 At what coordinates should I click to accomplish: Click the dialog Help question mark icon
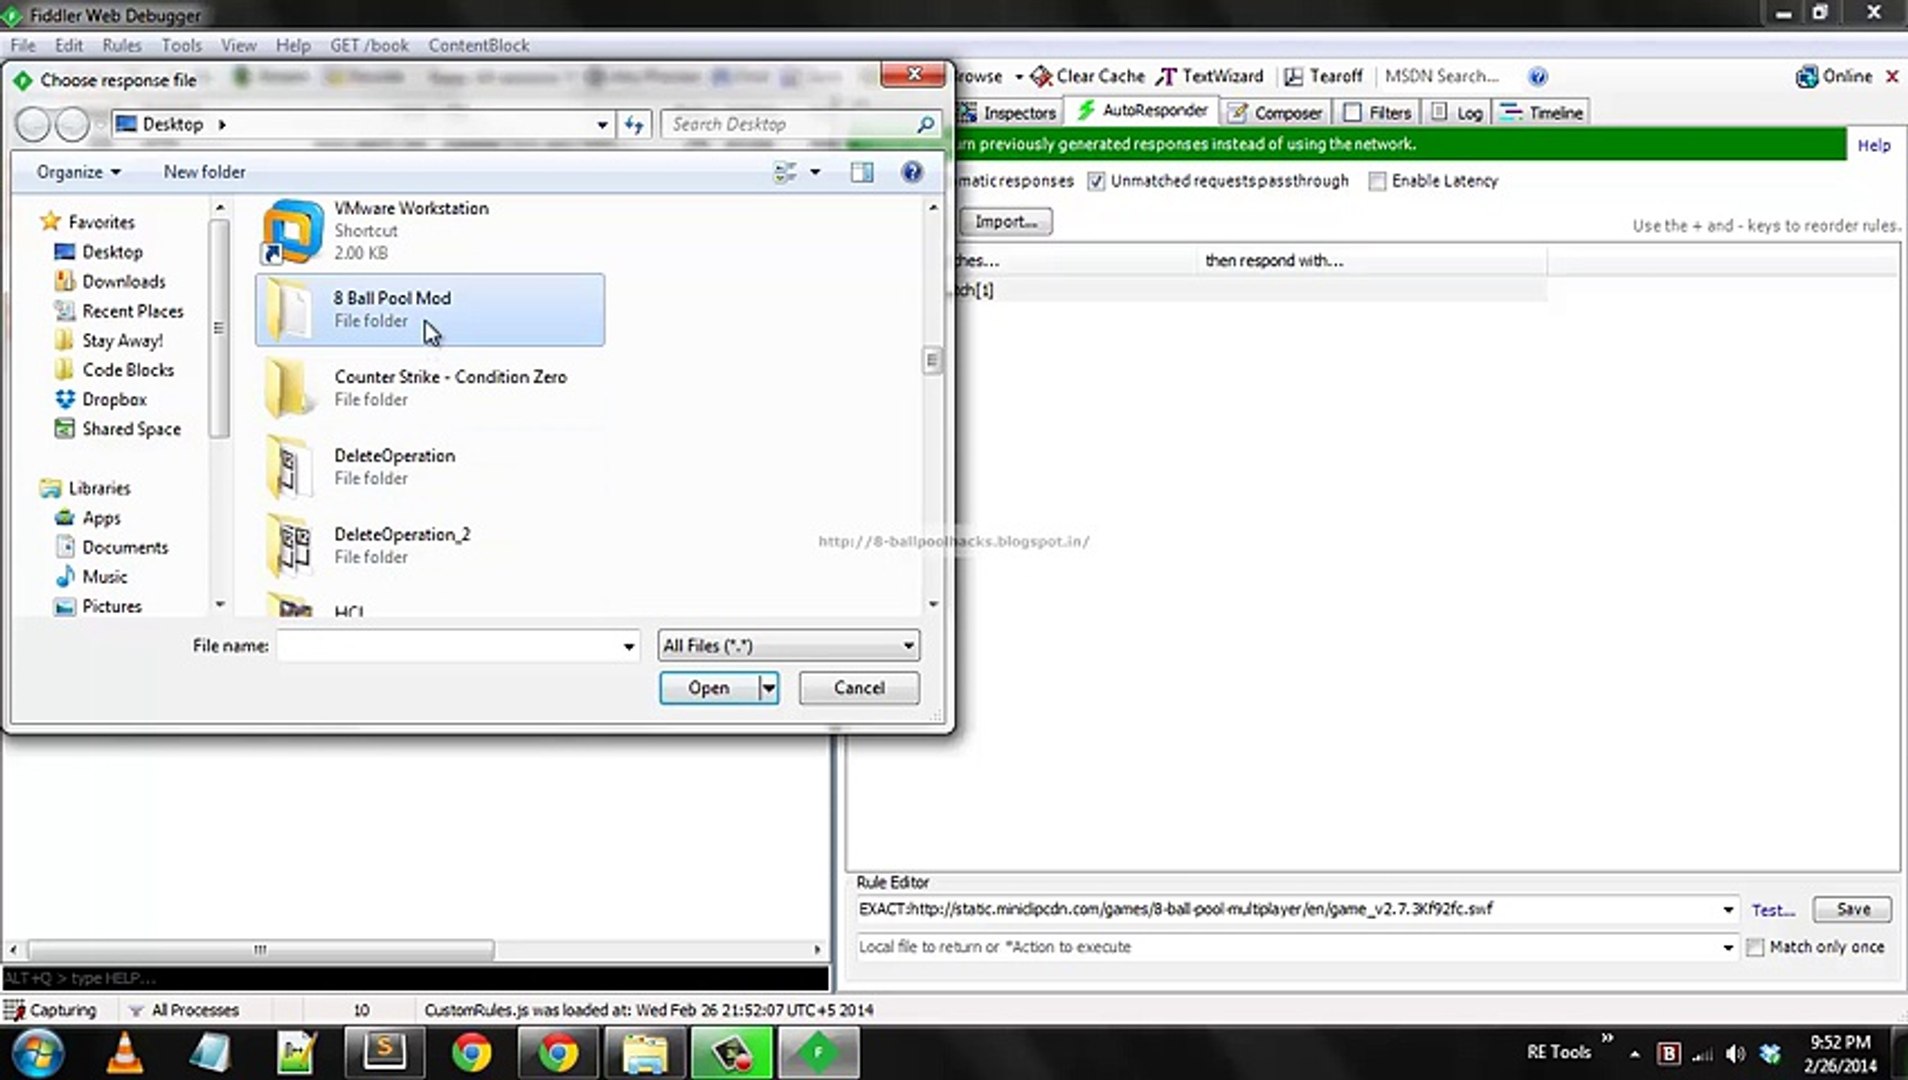coord(911,172)
